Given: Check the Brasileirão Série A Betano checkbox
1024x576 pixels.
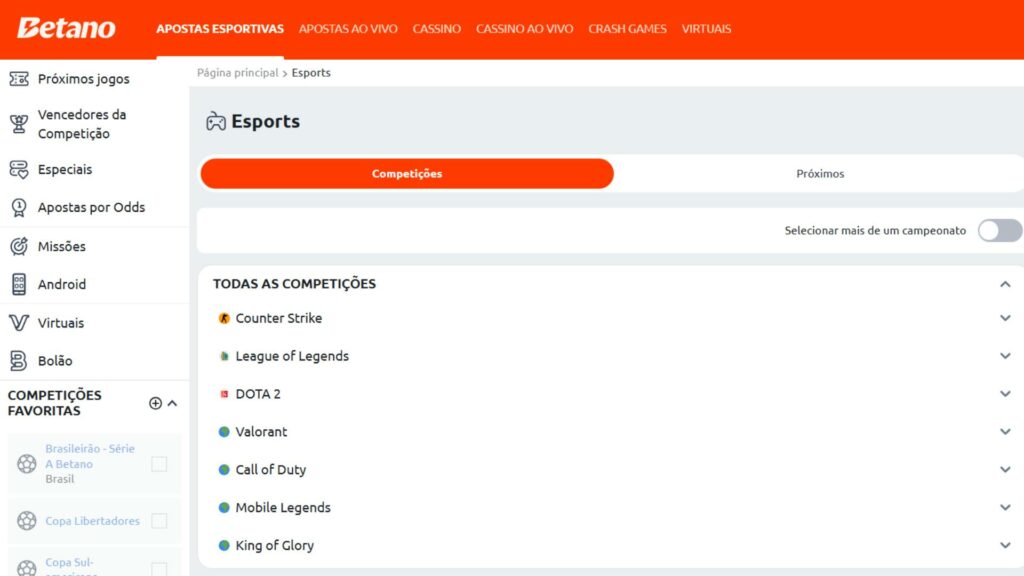Looking at the screenshot, I should click(159, 464).
